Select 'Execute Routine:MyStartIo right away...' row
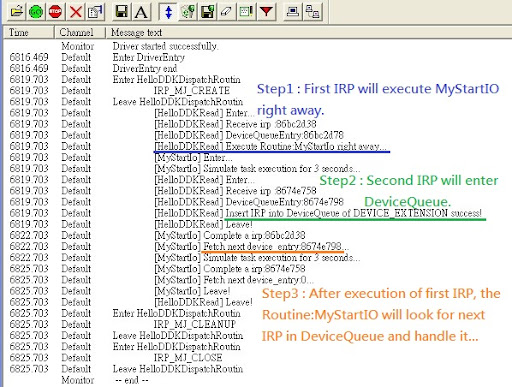Viewport: 512px width, 387px height. [271, 146]
